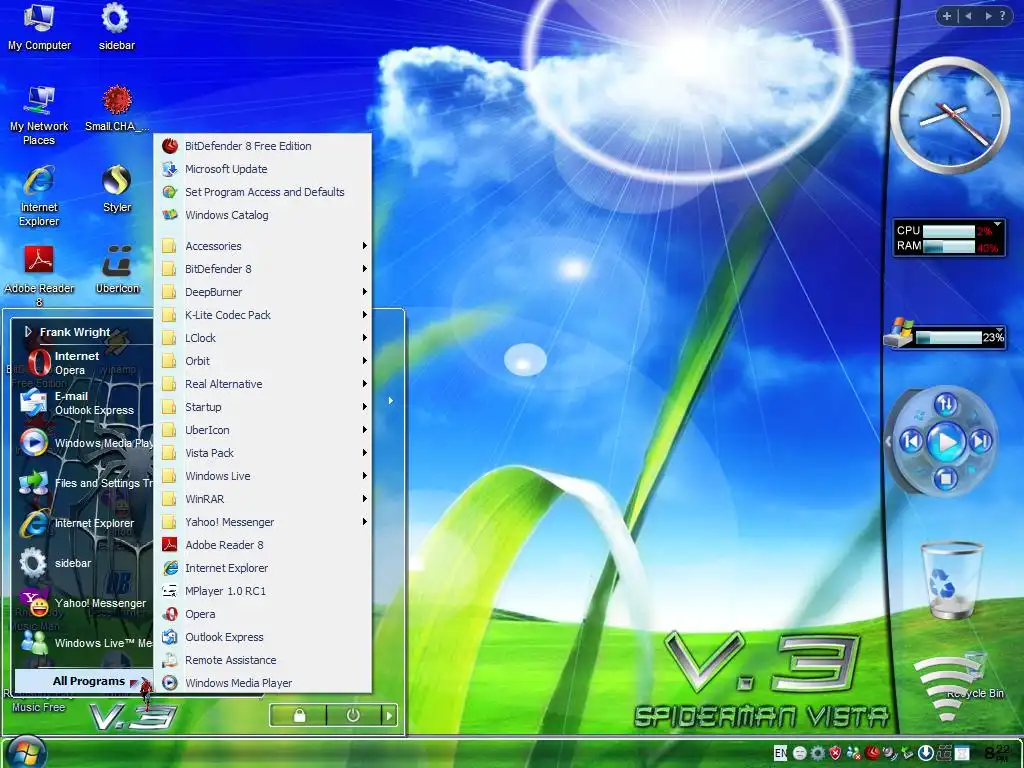Image resolution: width=1024 pixels, height=768 pixels.
Task: Expand the Yahoo! Messenger folder submenu
Action: 265,522
